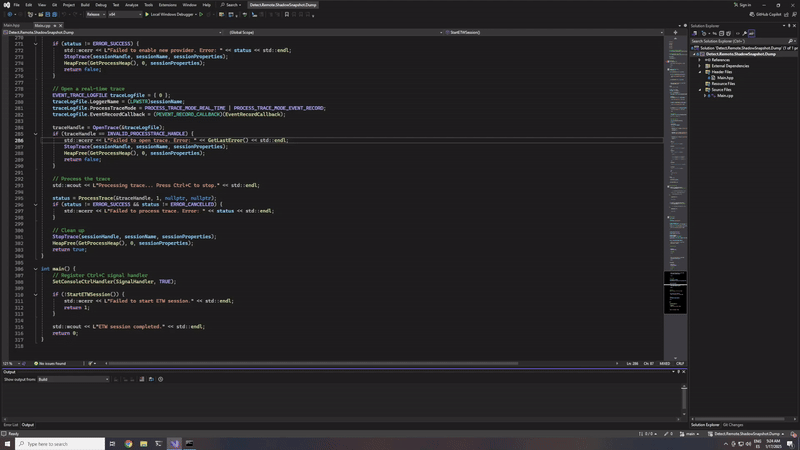Open the Git Changes tab
The width and height of the screenshot is (800, 450).
[732, 424]
